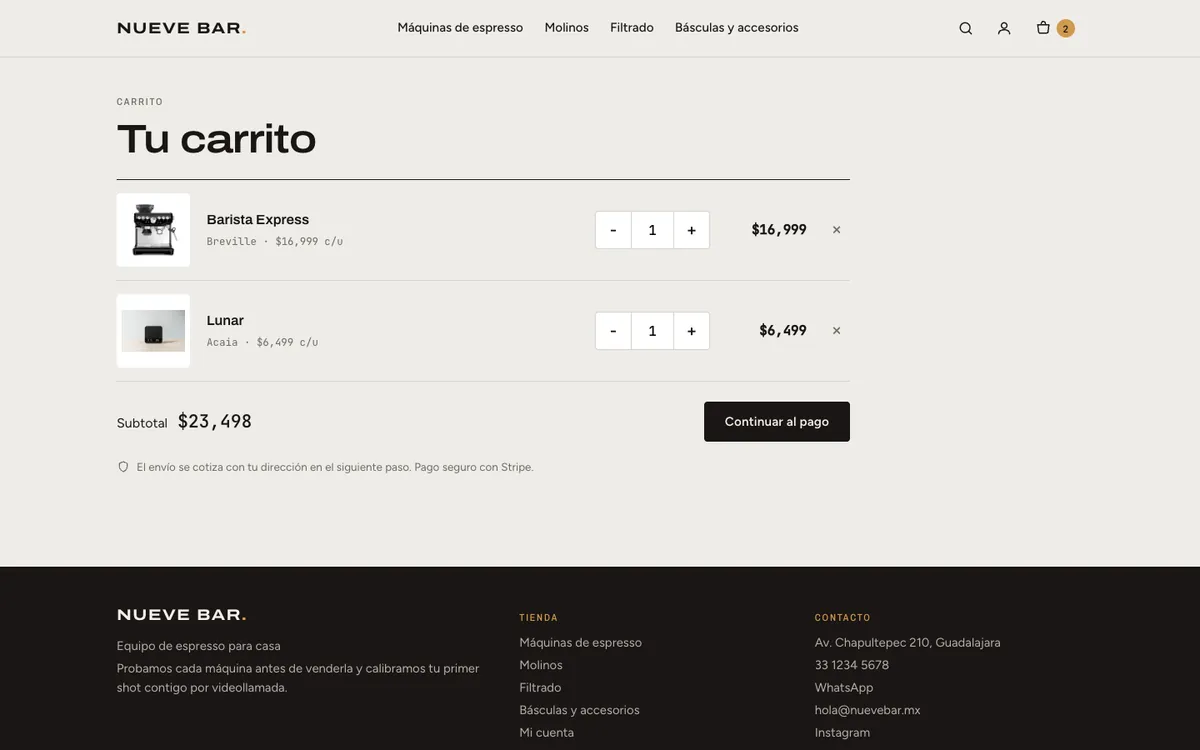Click phone number 33 1234 5678
Viewport: 1200px width, 750px height.
point(852,665)
